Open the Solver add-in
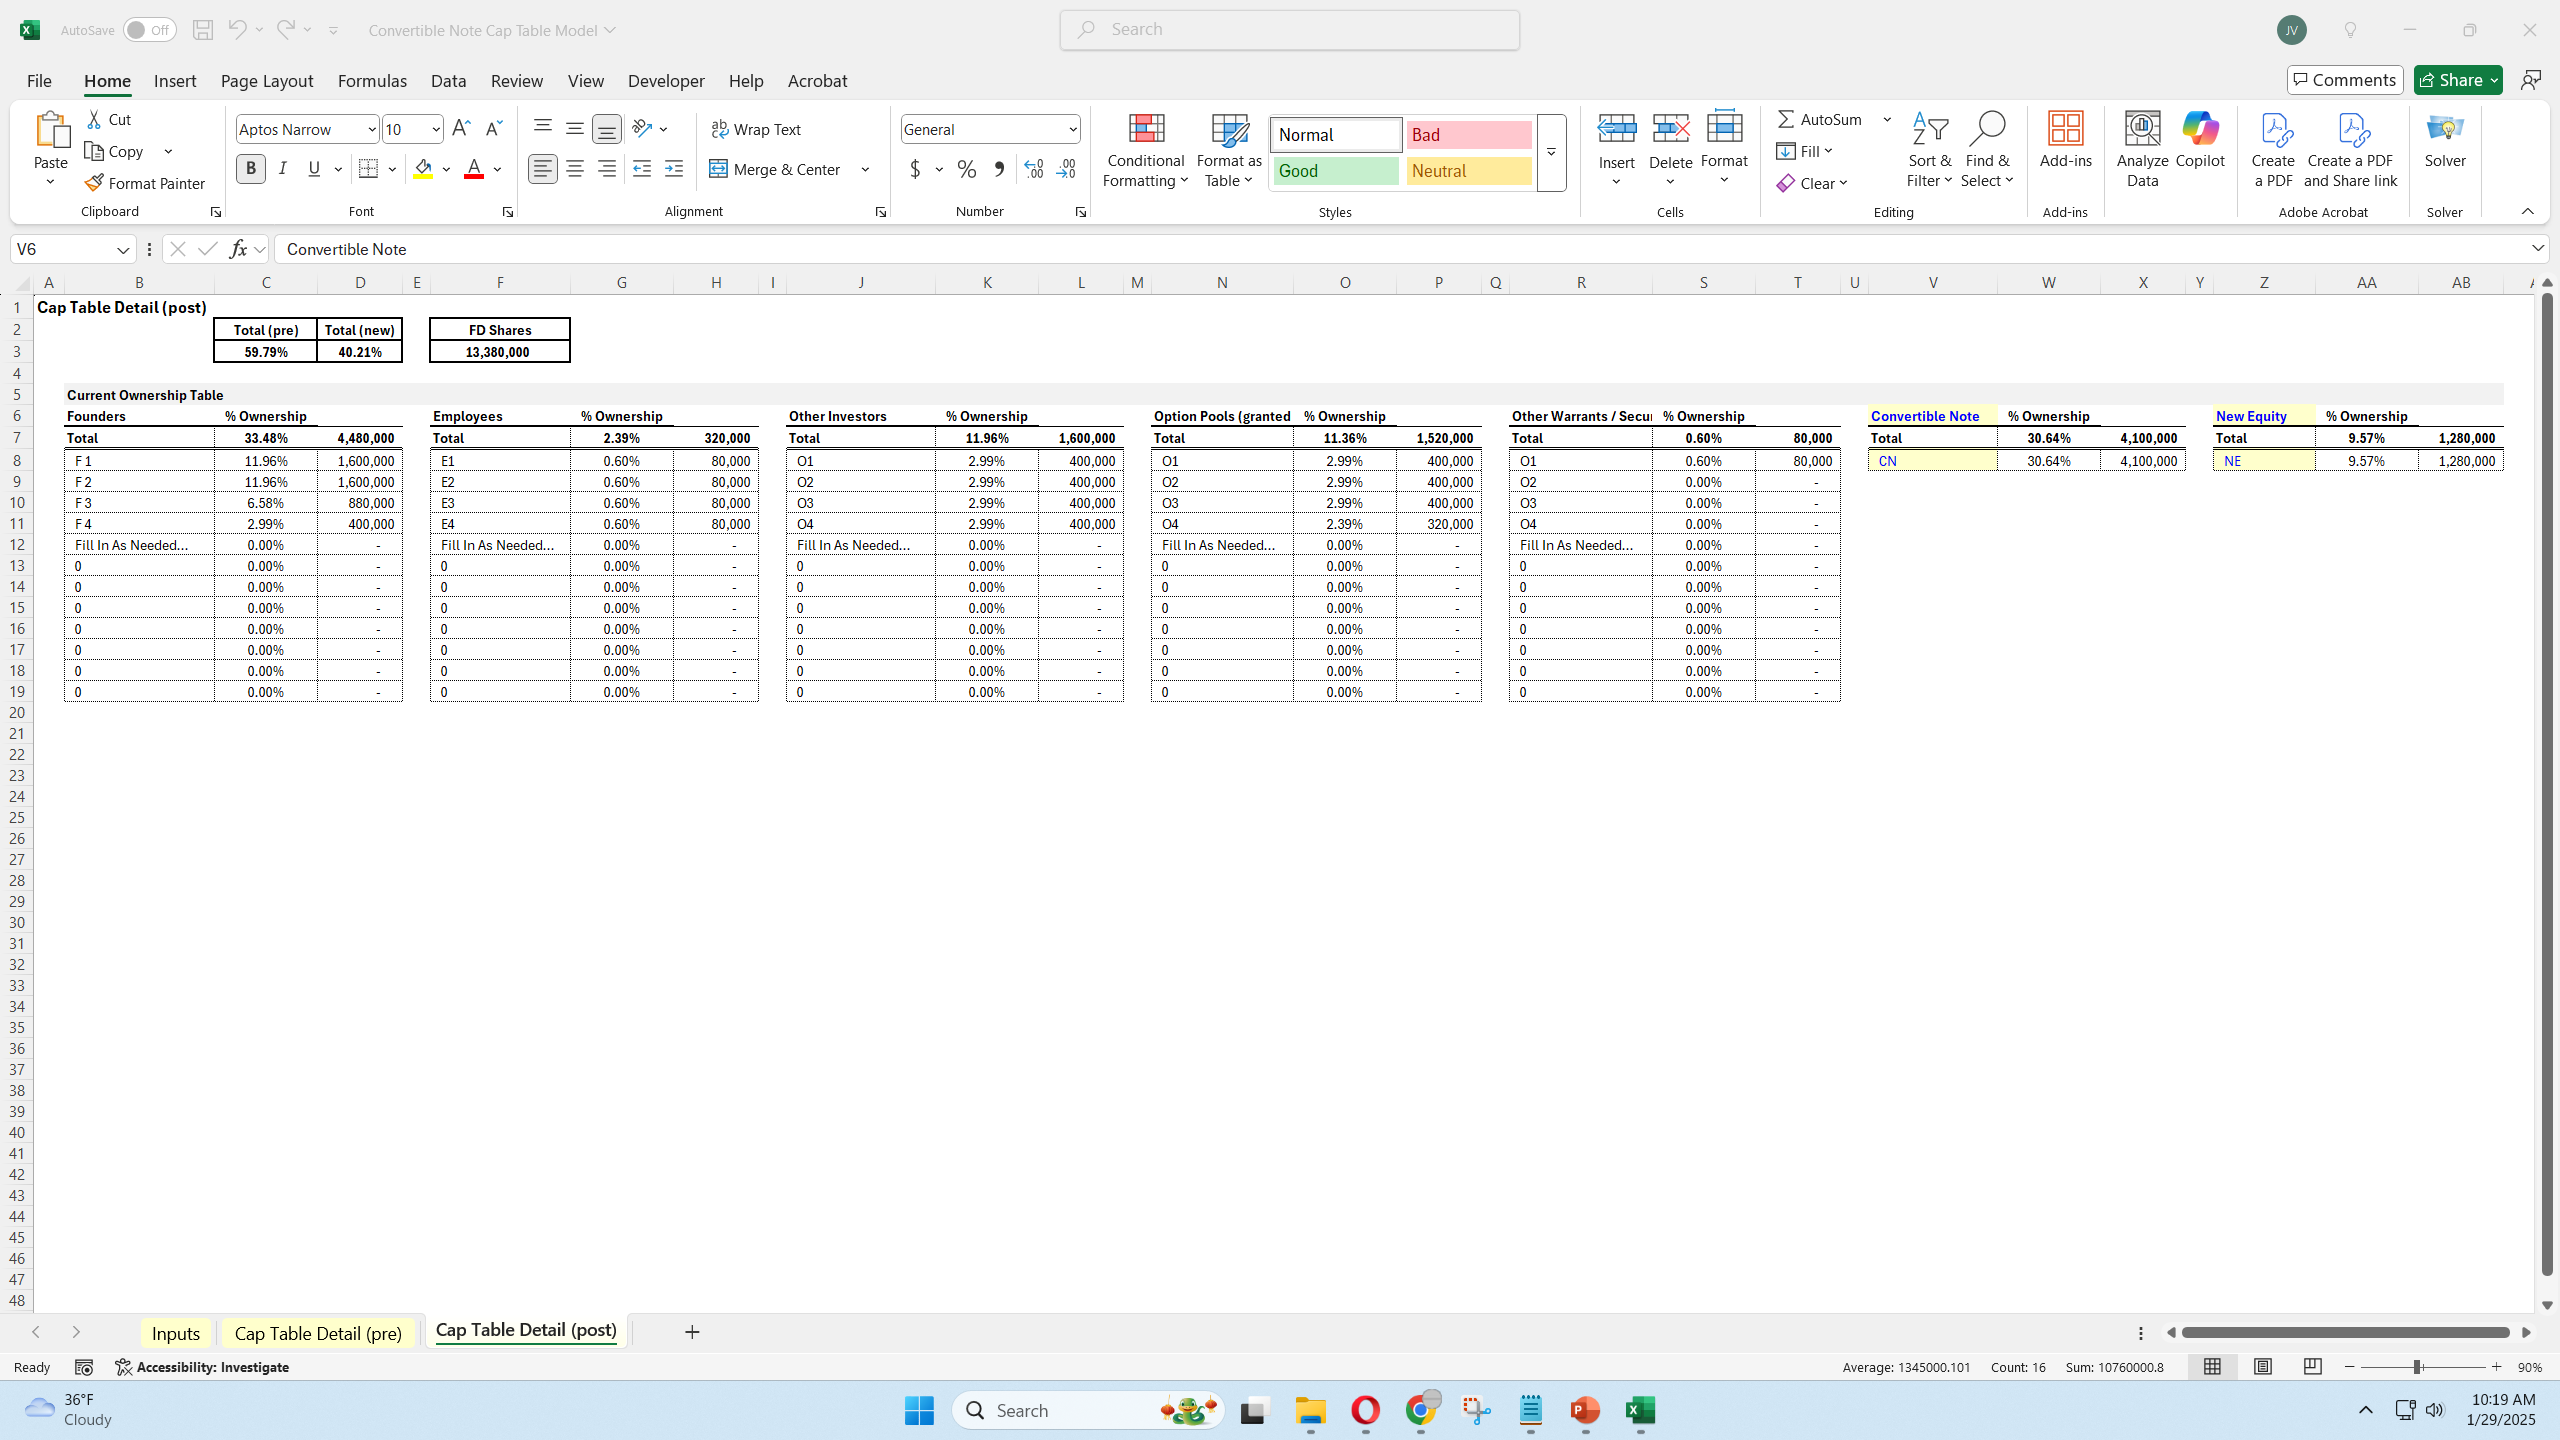 click(2445, 140)
